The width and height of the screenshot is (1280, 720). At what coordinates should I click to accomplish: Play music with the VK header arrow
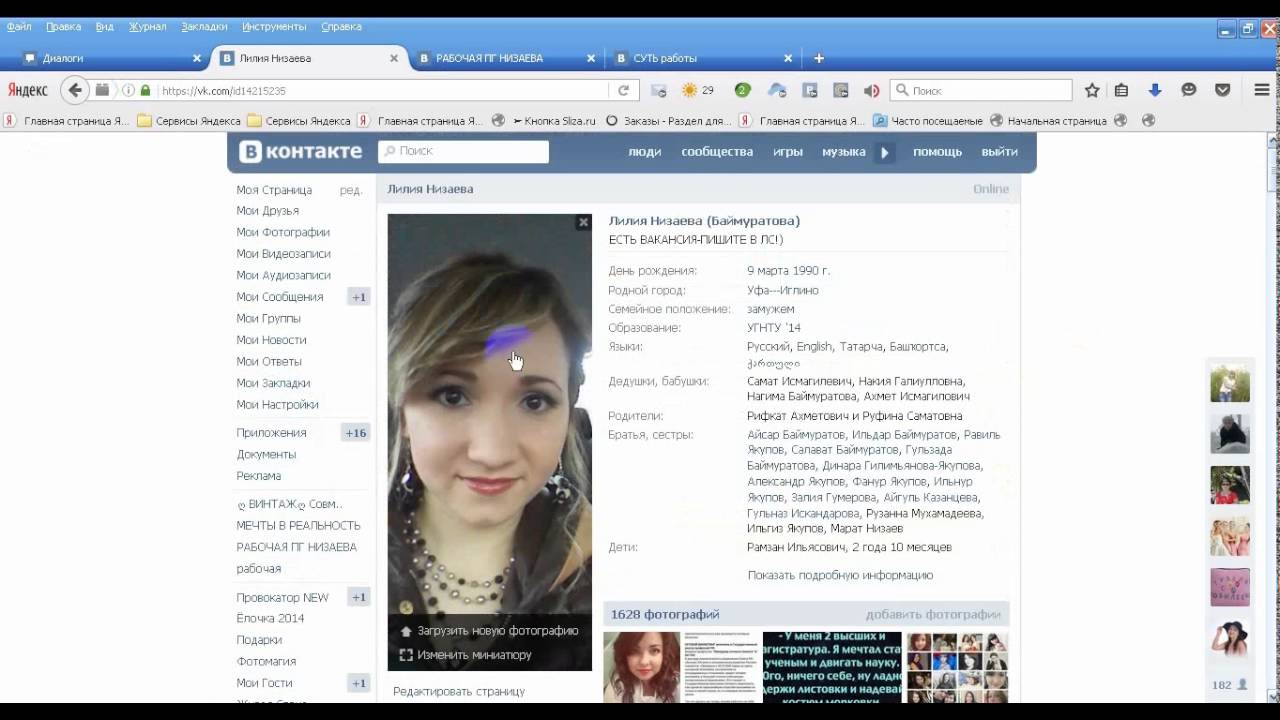(x=884, y=152)
